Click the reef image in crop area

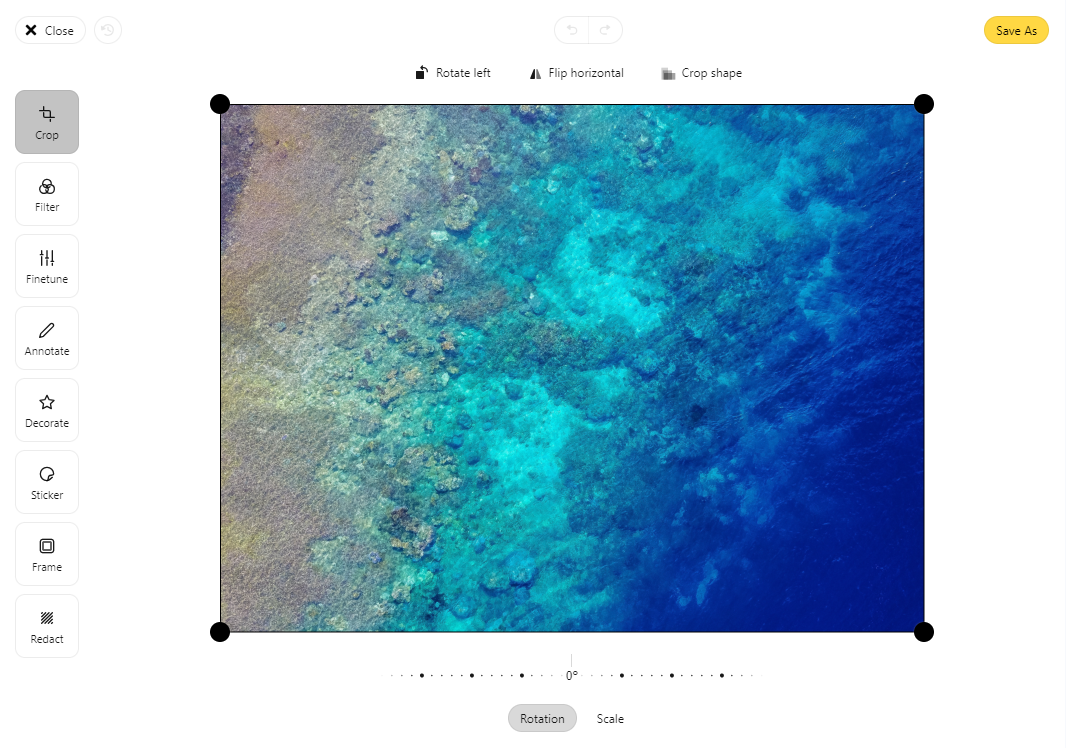coord(572,368)
